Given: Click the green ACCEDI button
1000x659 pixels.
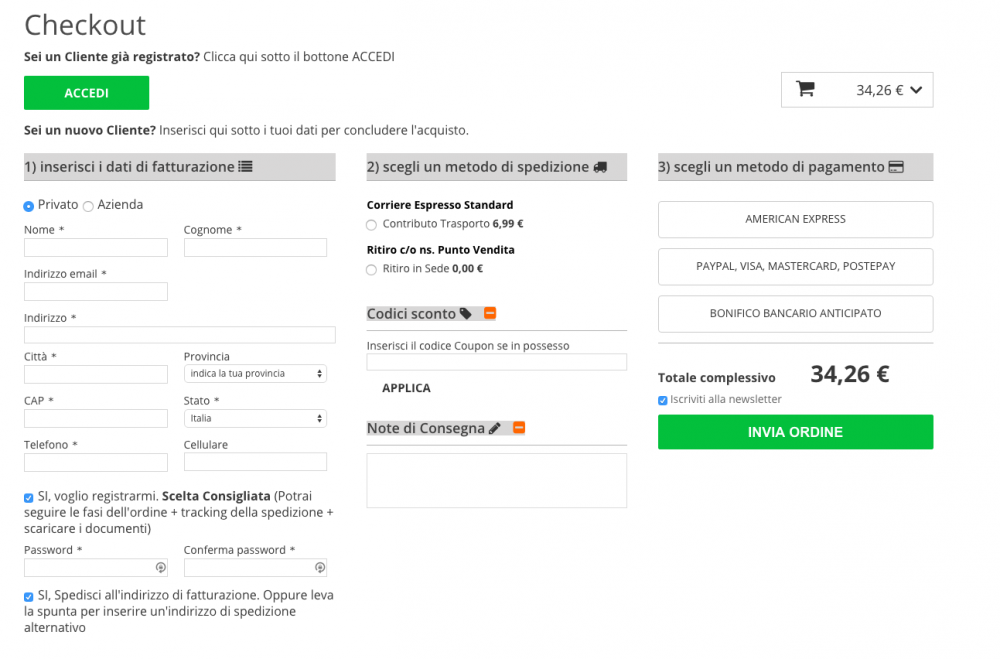Looking at the screenshot, I should [x=87, y=93].
